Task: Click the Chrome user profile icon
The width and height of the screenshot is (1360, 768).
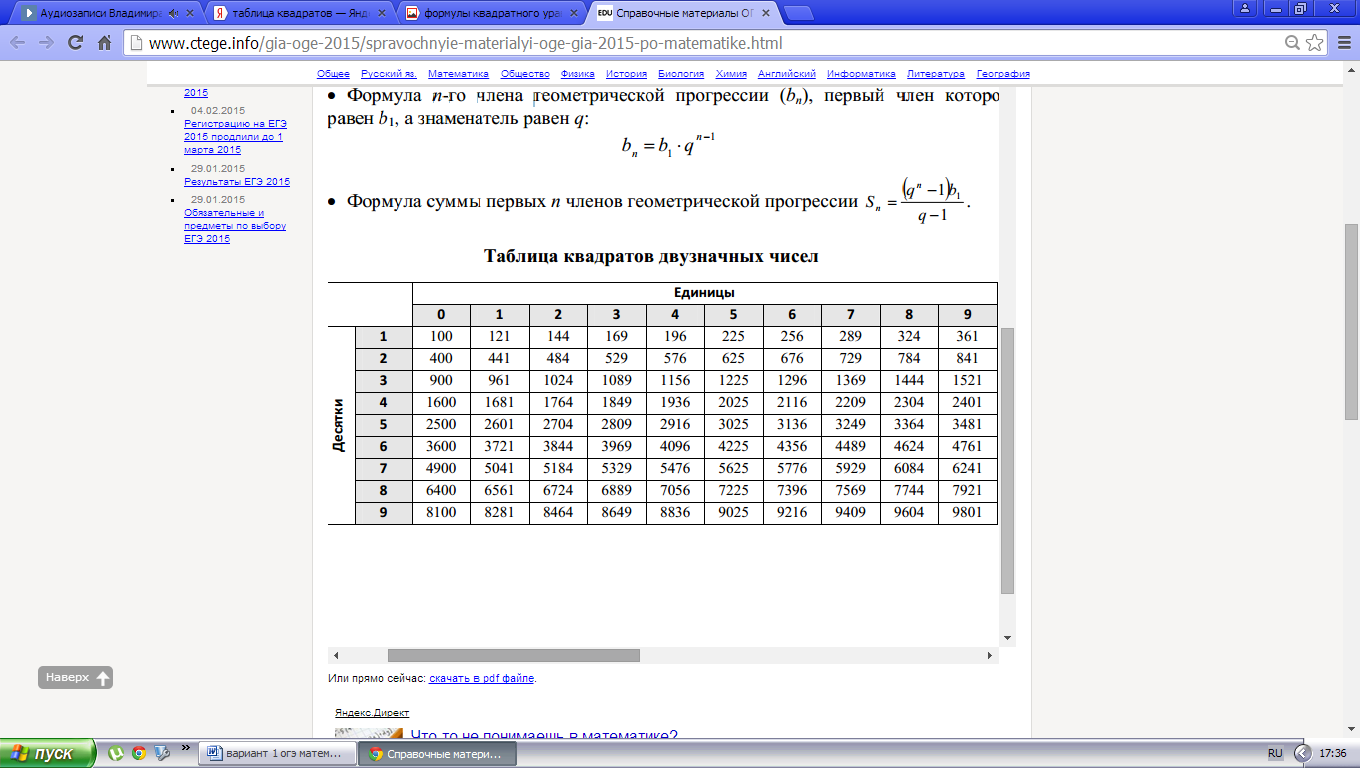Action: pos(1245,8)
